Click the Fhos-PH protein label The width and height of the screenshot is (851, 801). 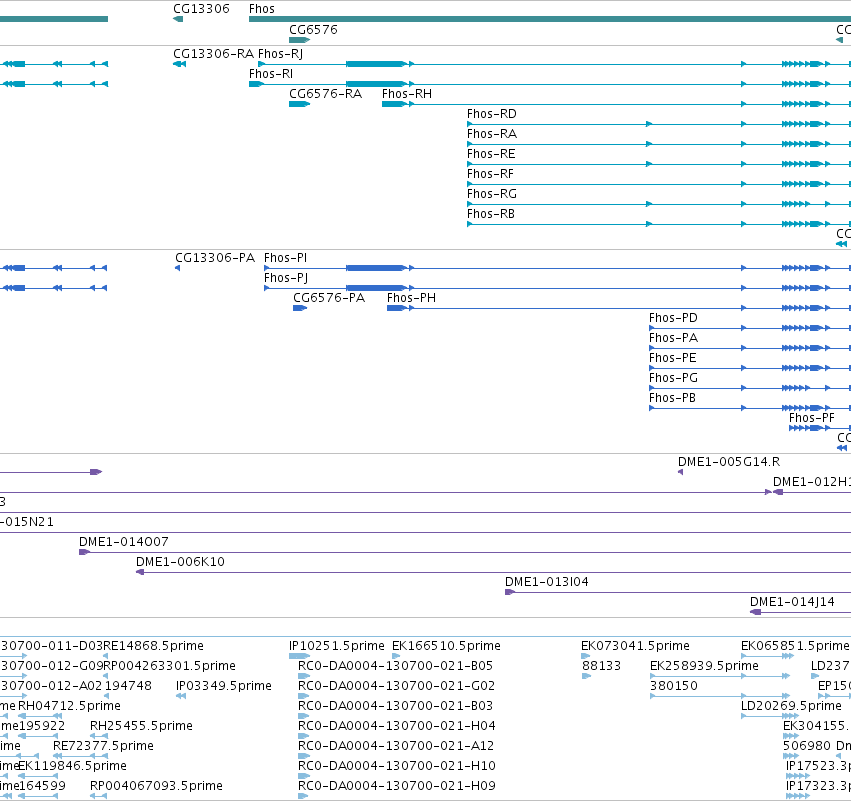click(x=411, y=298)
